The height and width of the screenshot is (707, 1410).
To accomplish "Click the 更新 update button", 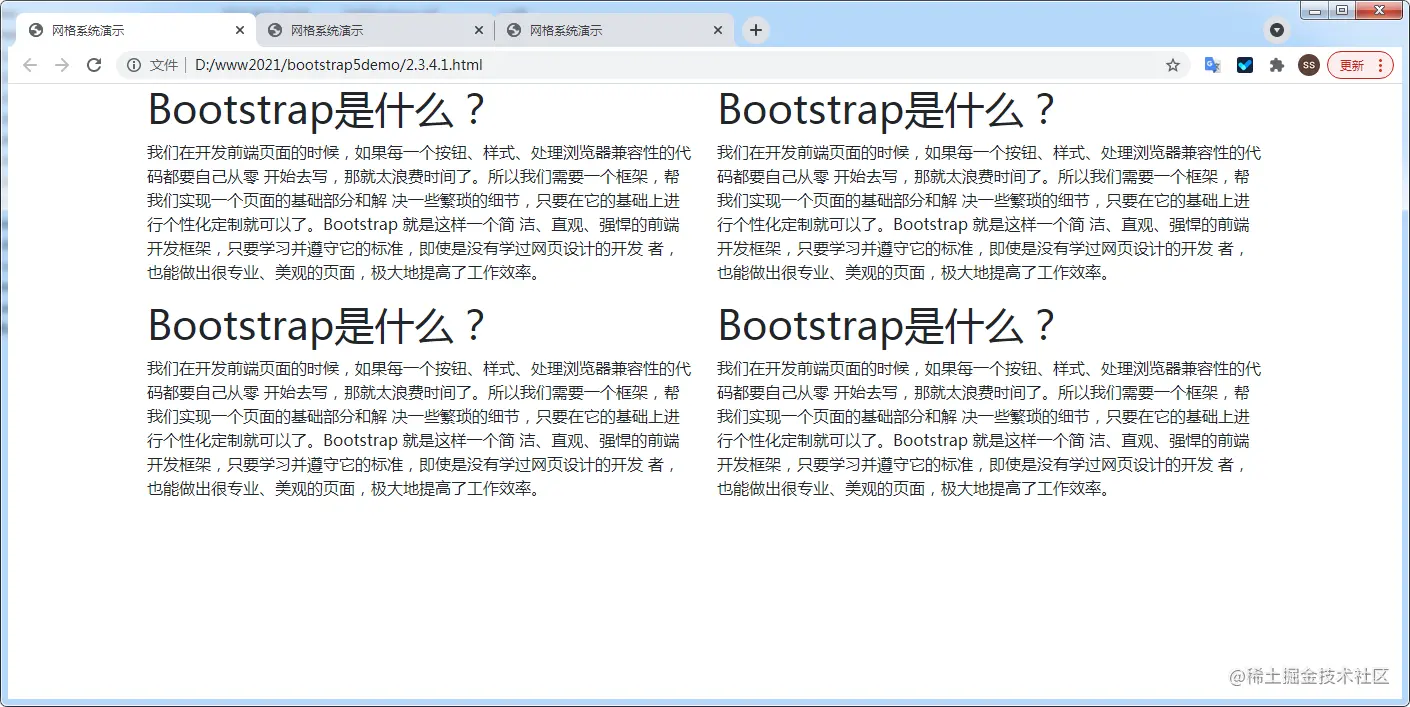I will pyautogui.click(x=1360, y=65).
